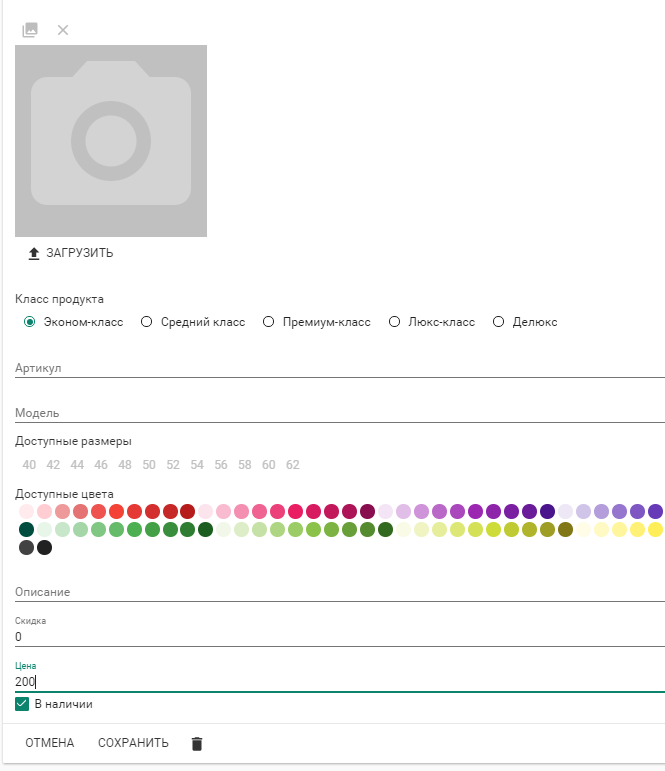Viewport: 665px width, 771px height.
Task: Pick the black color swatch
Action: tap(44, 547)
